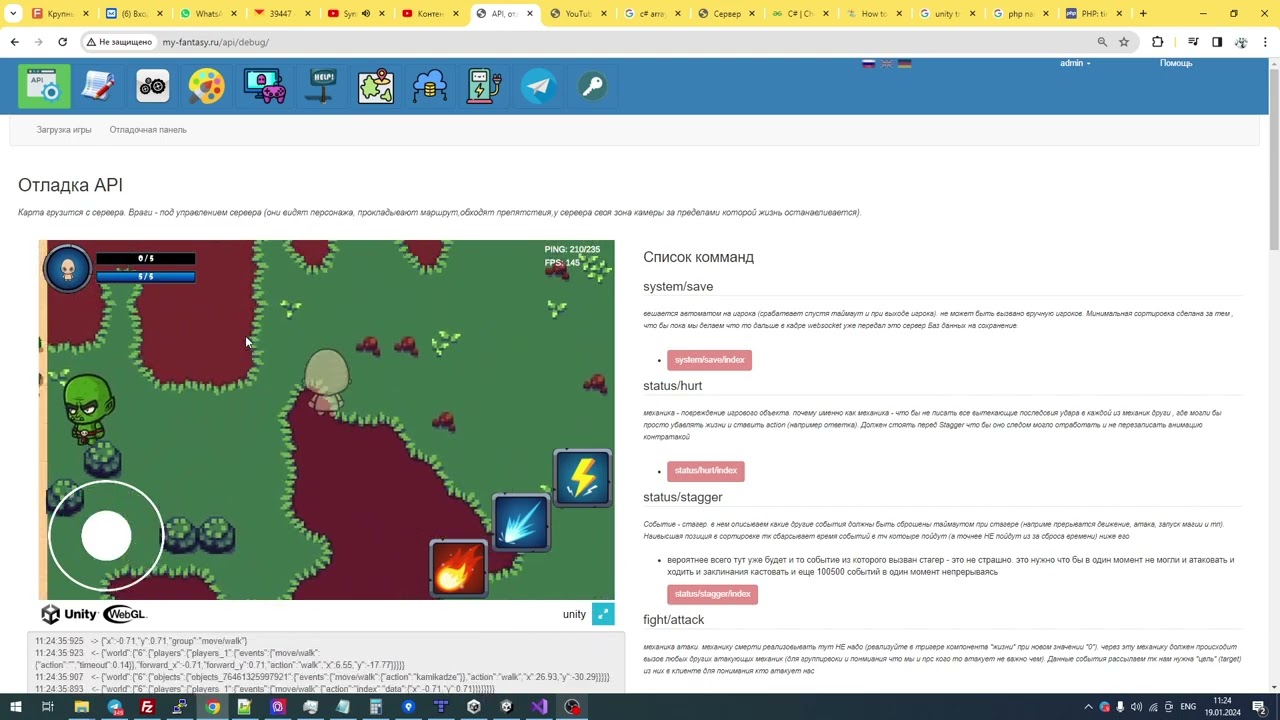Viewport: 1280px width, 720px height.
Task: Open the extensions puzzle icon
Action: pos(1158,42)
